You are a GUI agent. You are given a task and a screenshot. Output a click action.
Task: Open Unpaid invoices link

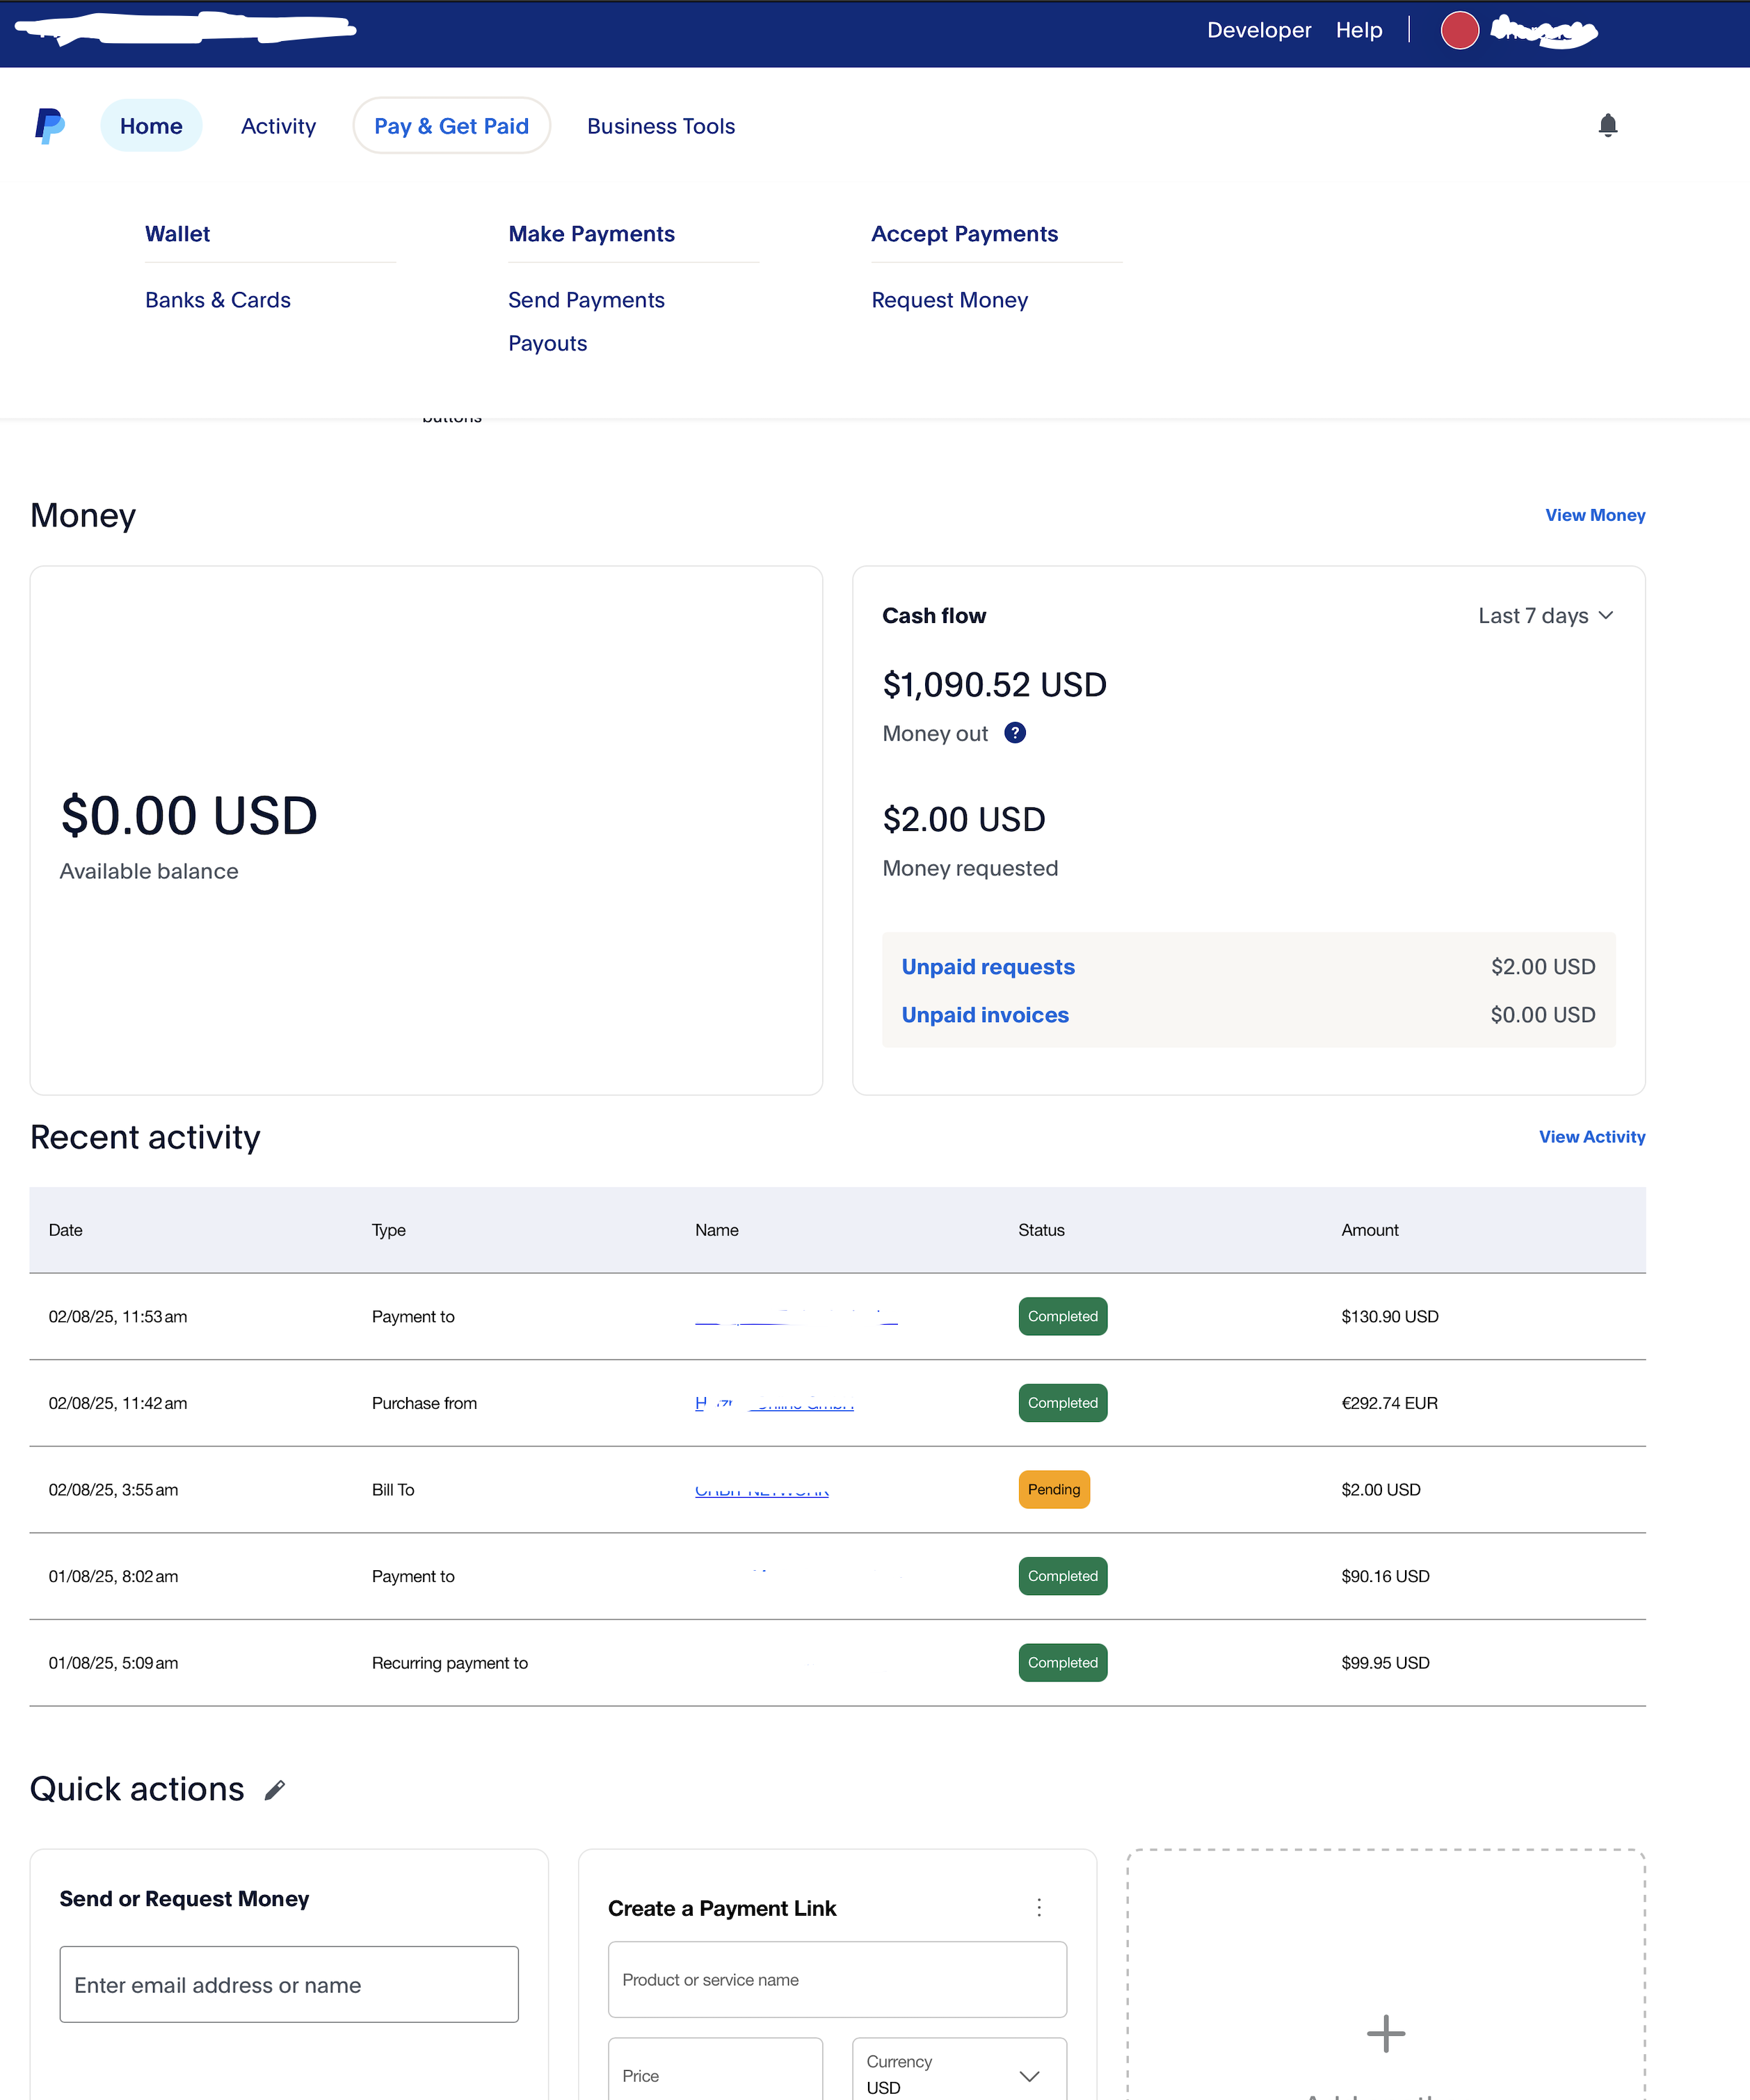(x=985, y=1015)
